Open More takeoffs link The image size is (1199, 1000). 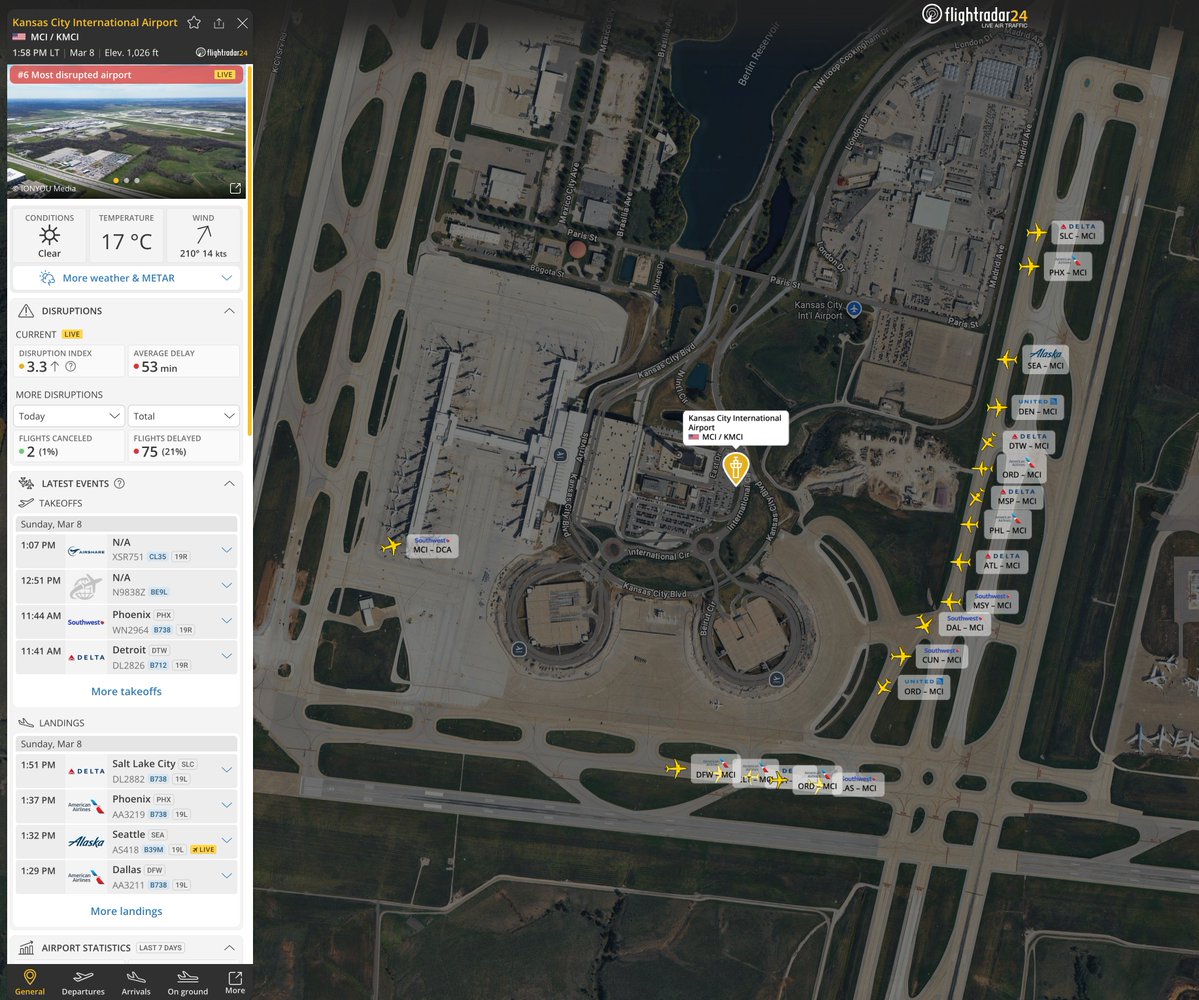click(x=126, y=691)
